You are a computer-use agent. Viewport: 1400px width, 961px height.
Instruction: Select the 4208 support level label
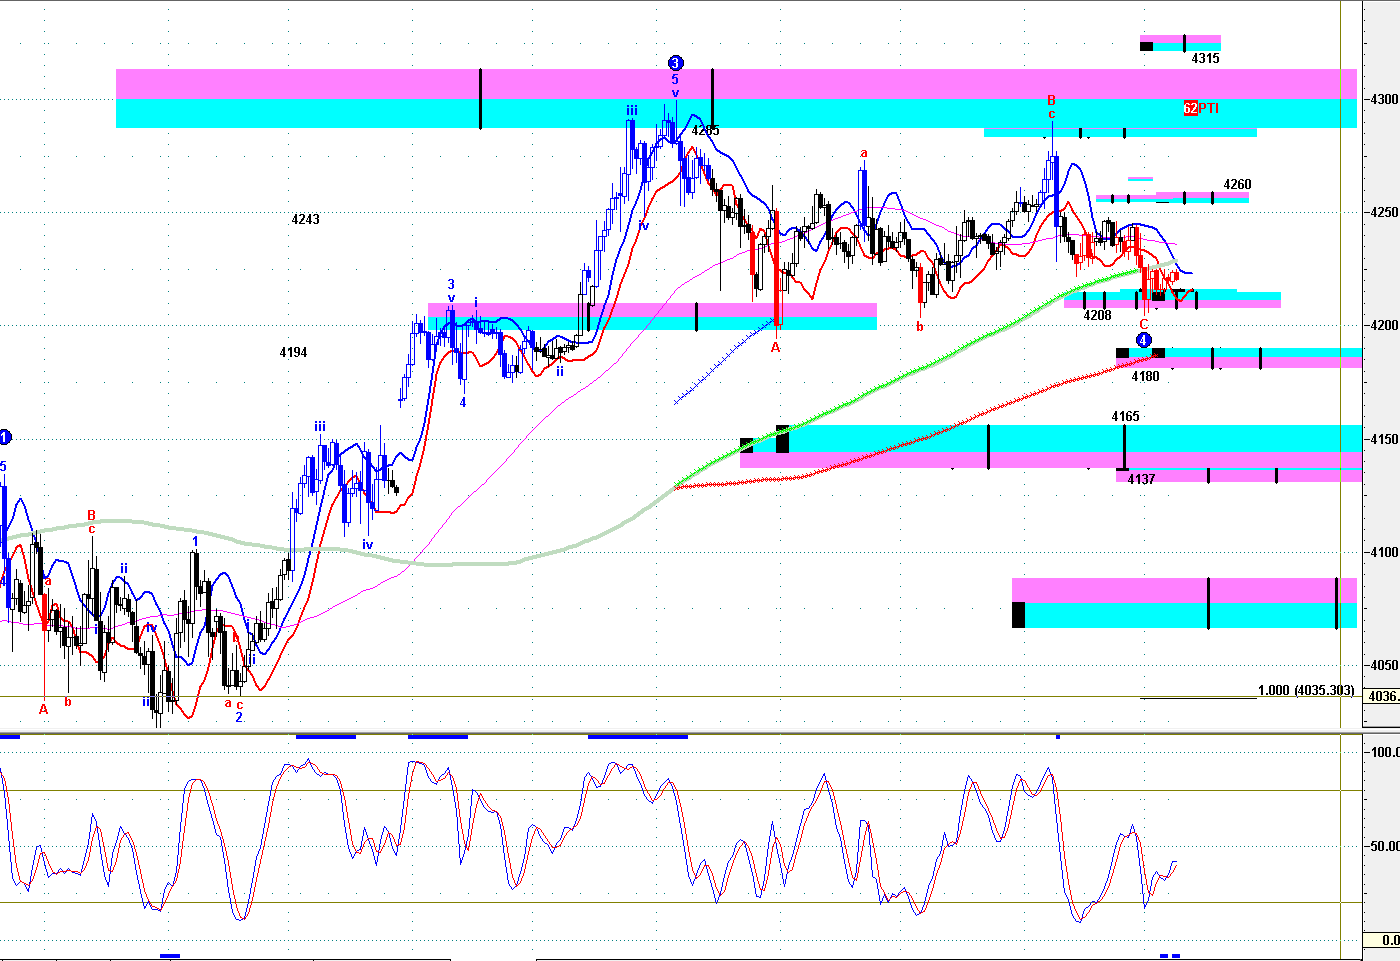1097,316
